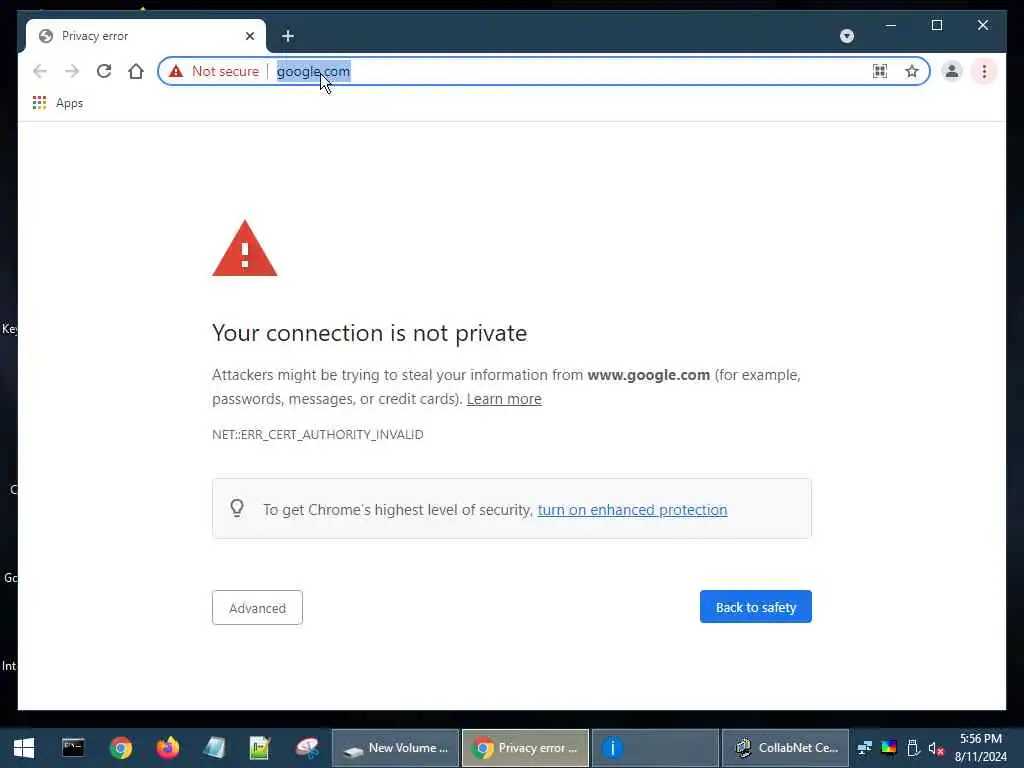
Task: Open Chrome's three-dot menu
Action: (x=984, y=71)
